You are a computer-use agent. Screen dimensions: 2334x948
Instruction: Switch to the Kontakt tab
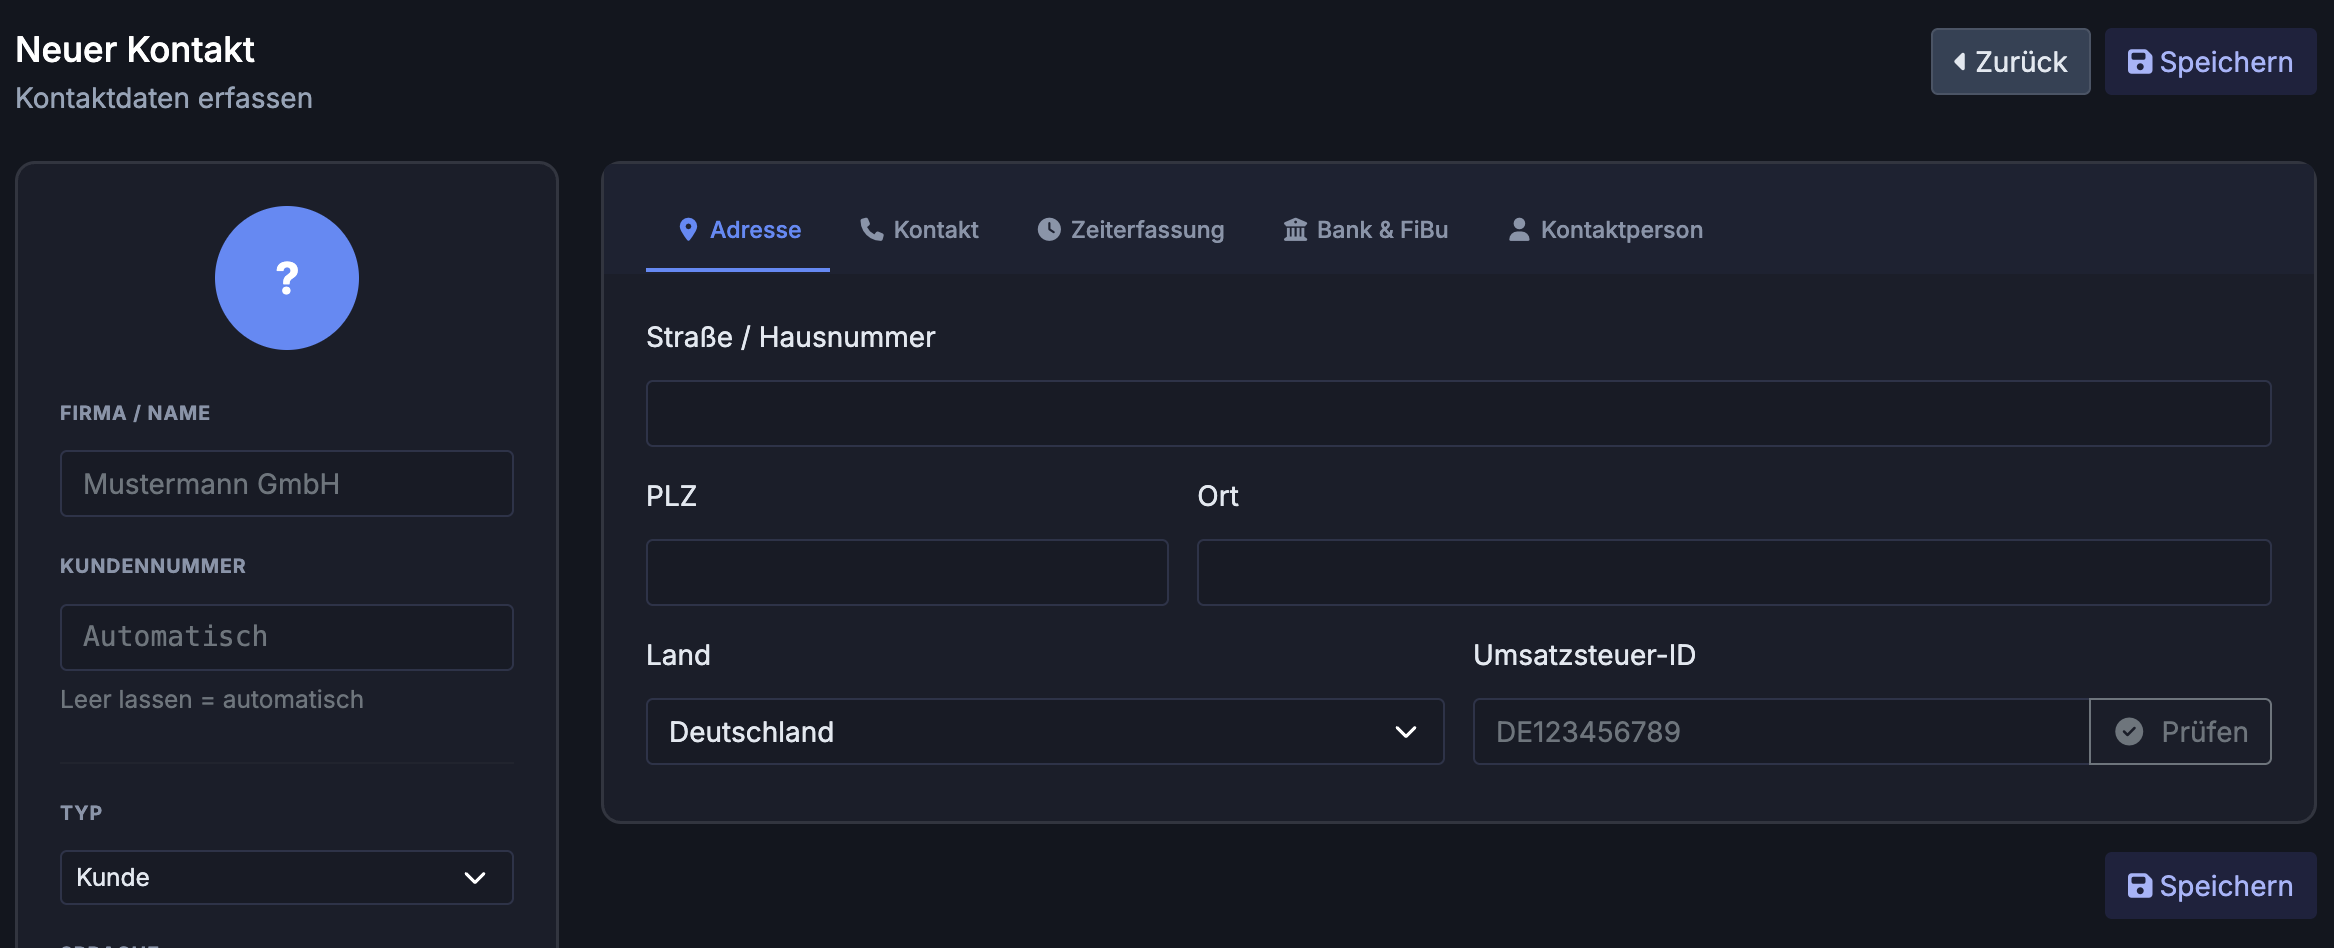click(918, 229)
